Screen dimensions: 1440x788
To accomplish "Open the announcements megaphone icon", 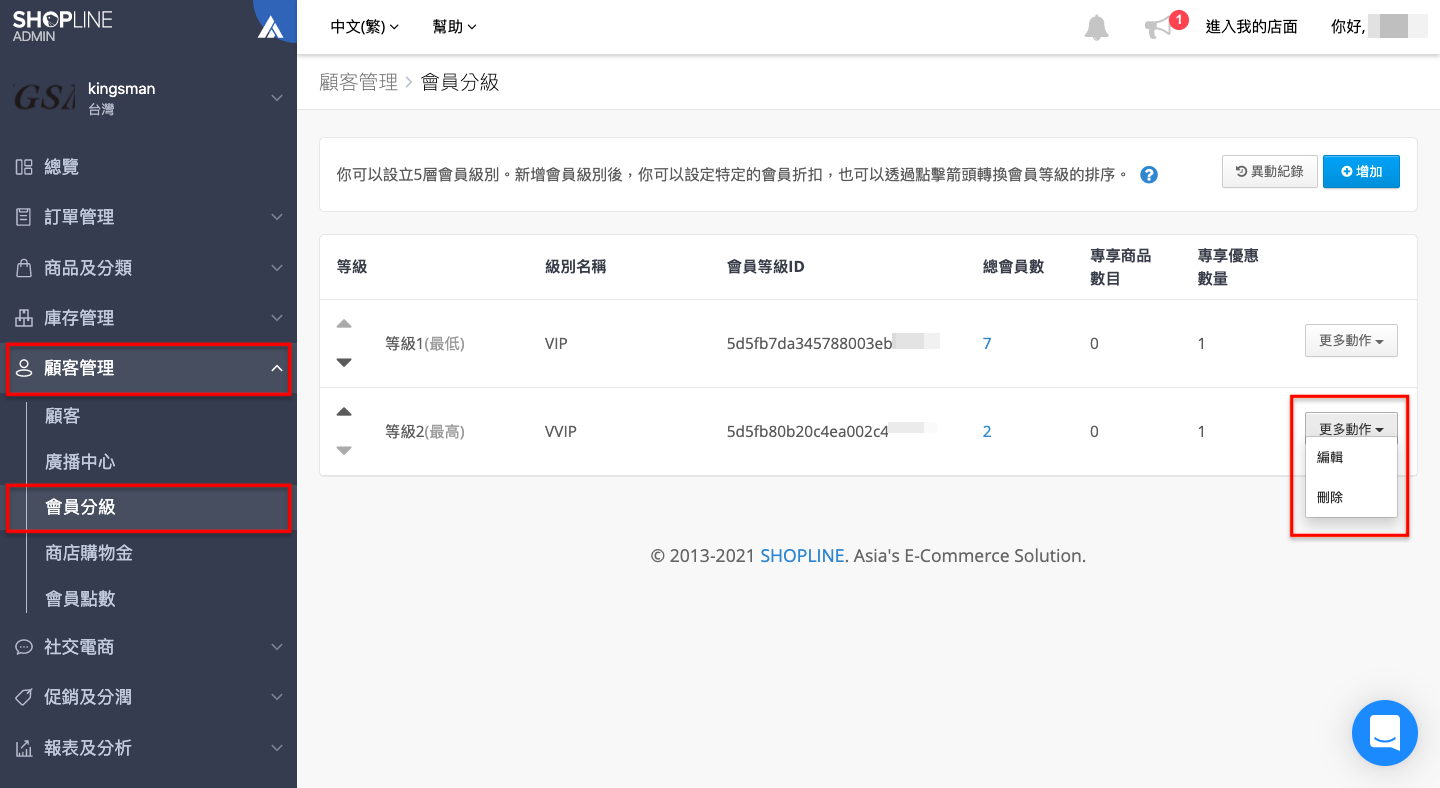I will [x=1160, y=27].
